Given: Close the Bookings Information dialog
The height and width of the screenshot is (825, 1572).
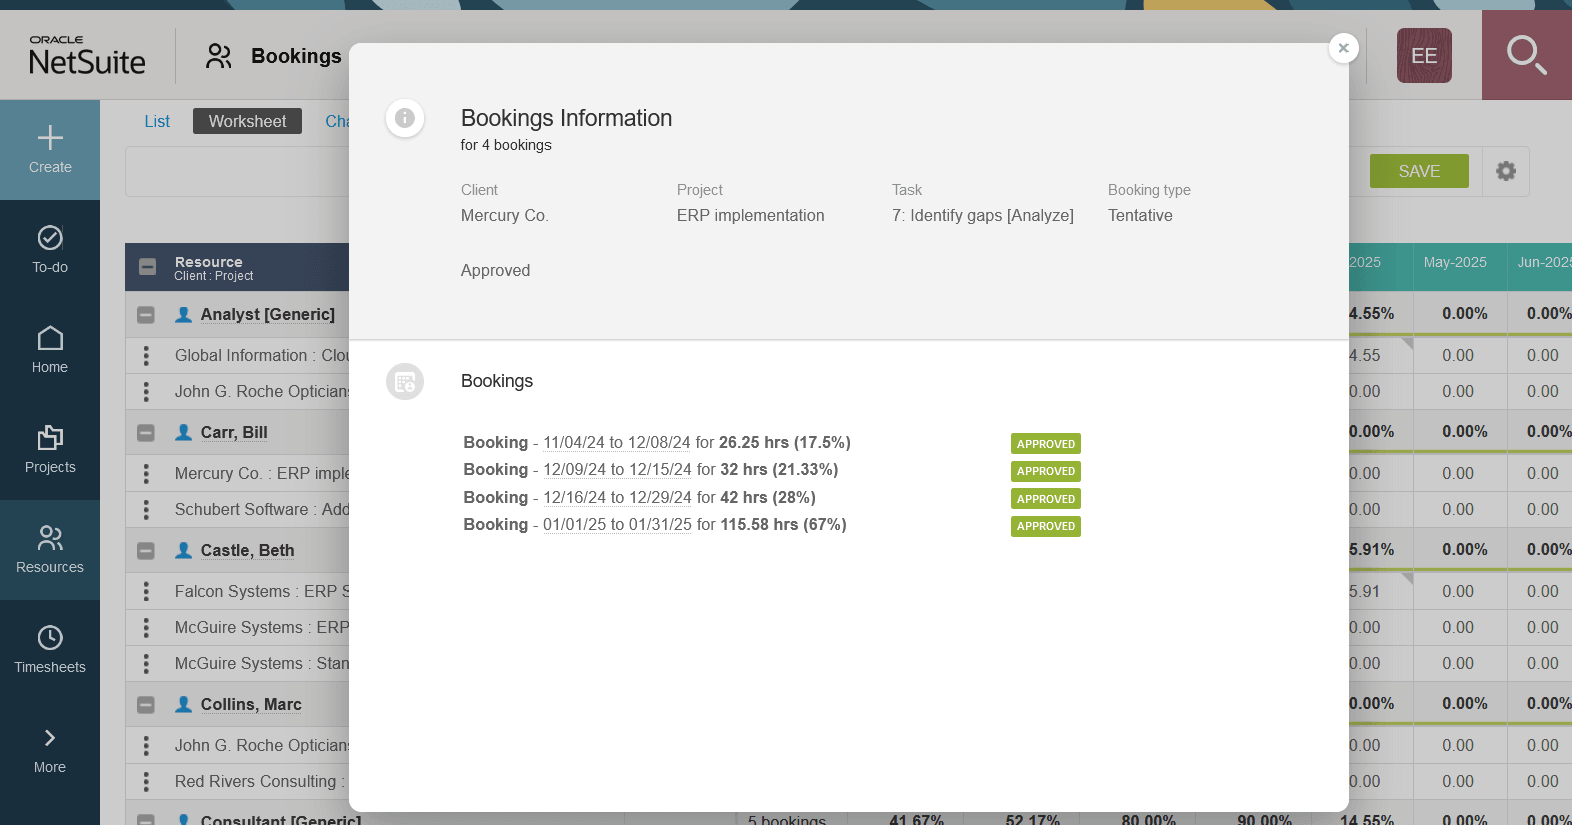Looking at the screenshot, I should 1343,48.
